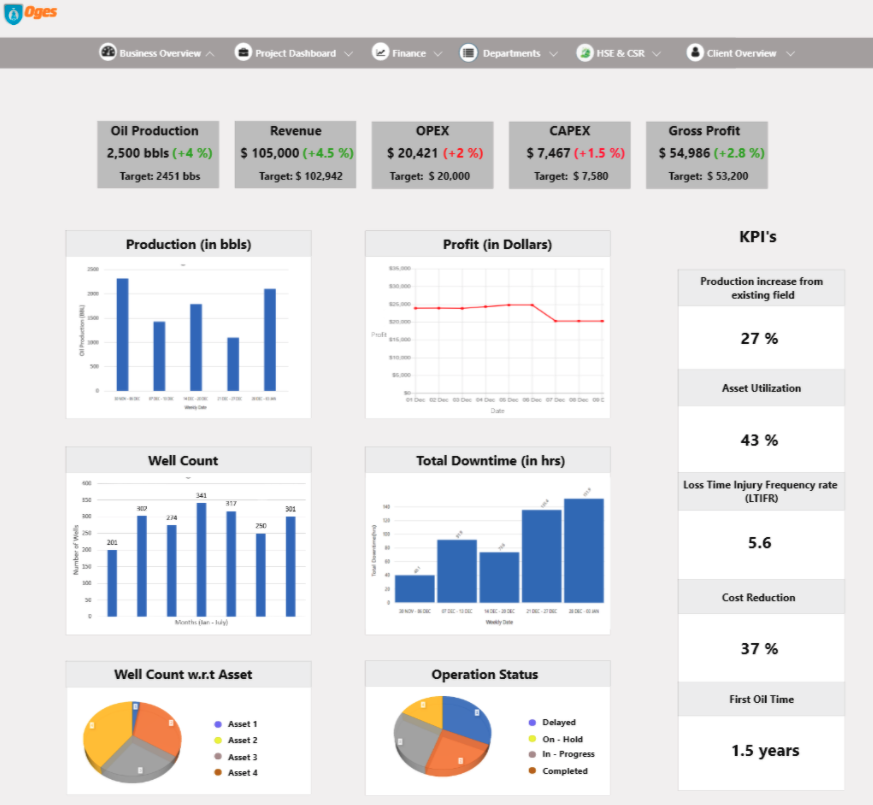The width and height of the screenshot is (873, 805).
Task: Click the Target: $ 102,942 text
Action: pos(301,176)
